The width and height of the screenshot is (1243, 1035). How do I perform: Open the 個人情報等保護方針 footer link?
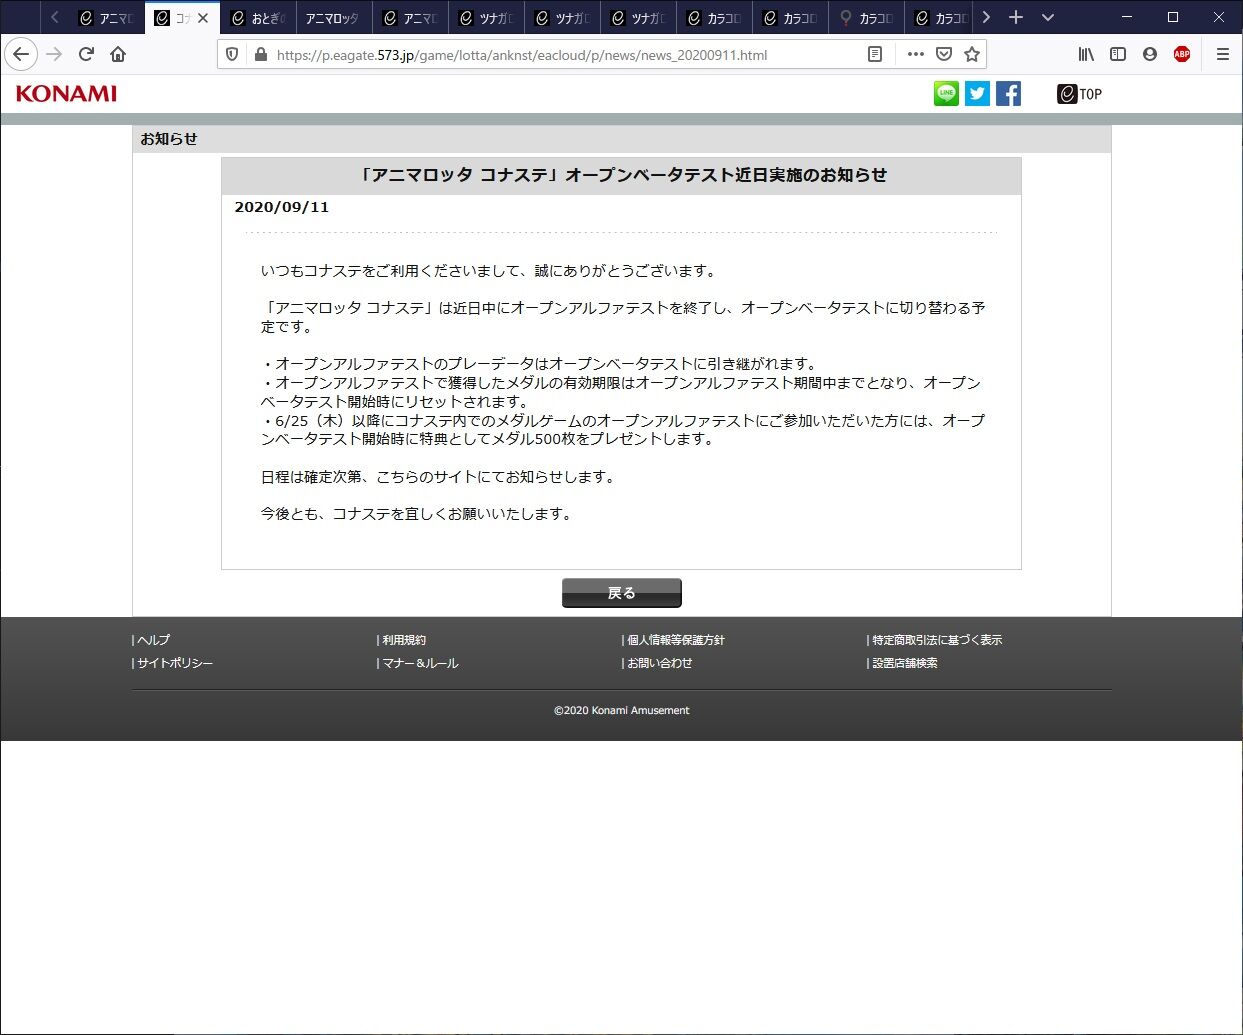tap(675, 640)
